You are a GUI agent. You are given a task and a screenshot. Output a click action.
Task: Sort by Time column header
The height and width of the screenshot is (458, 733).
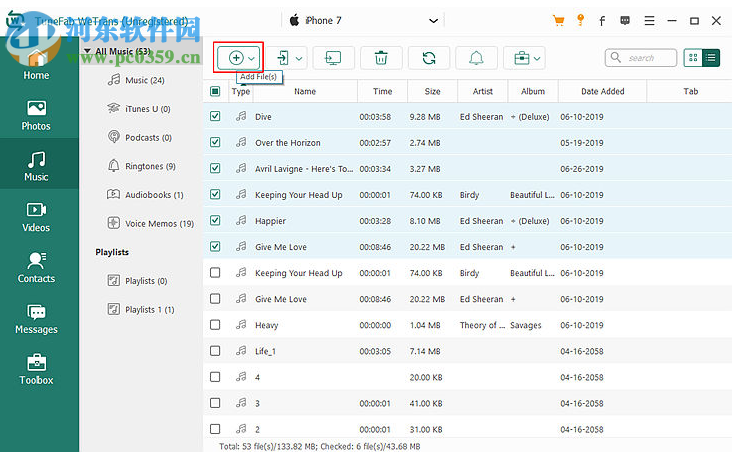382,91
